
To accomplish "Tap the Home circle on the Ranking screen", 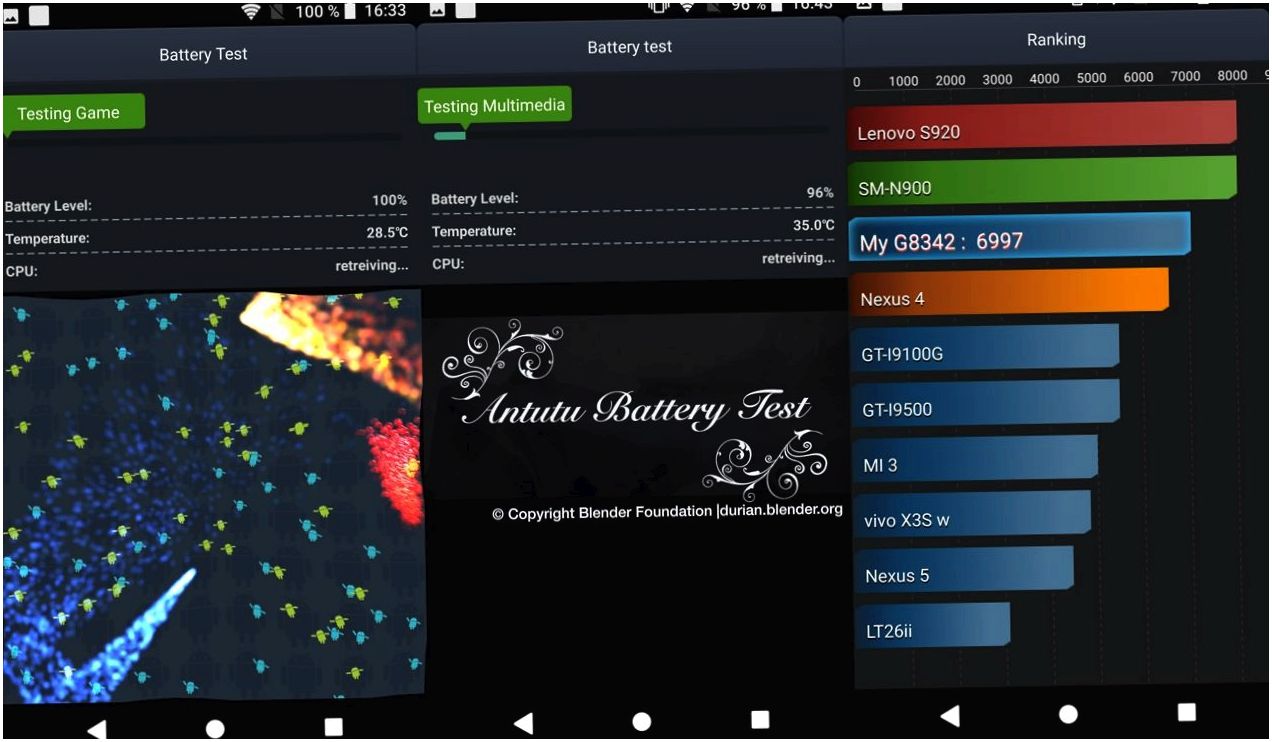I will (1068, 714).
